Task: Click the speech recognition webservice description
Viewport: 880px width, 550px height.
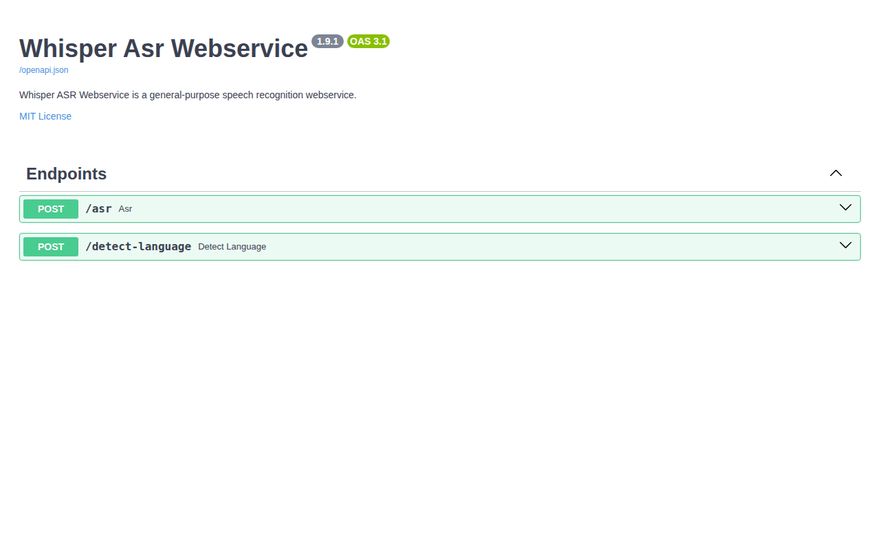Action: coord(187,95)
